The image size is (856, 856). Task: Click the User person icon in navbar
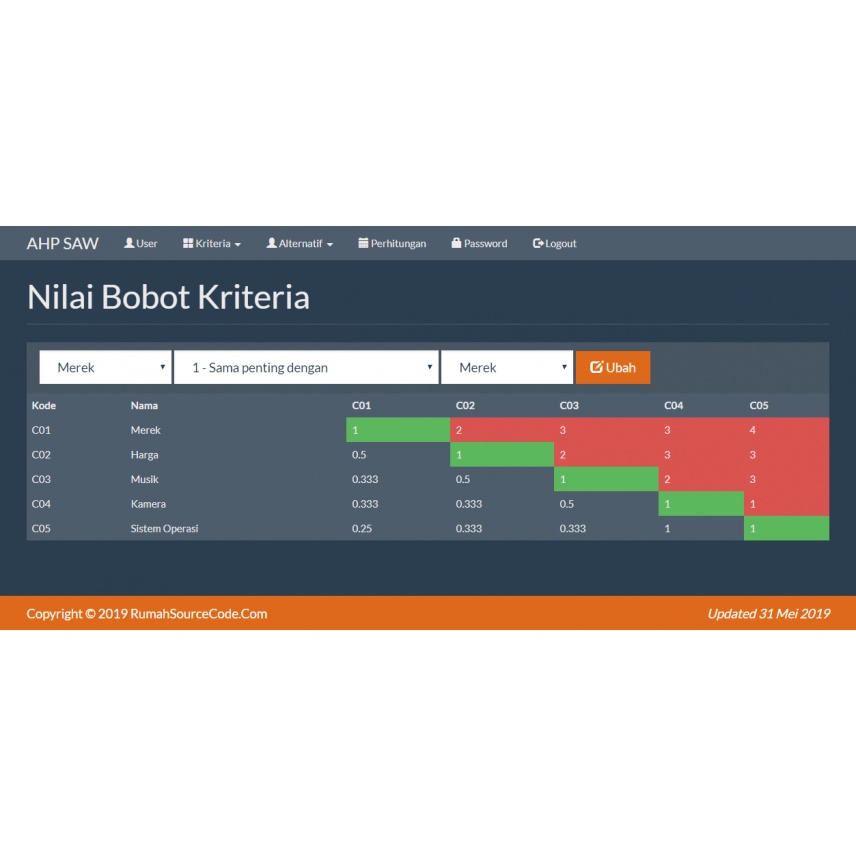(129, 243)
